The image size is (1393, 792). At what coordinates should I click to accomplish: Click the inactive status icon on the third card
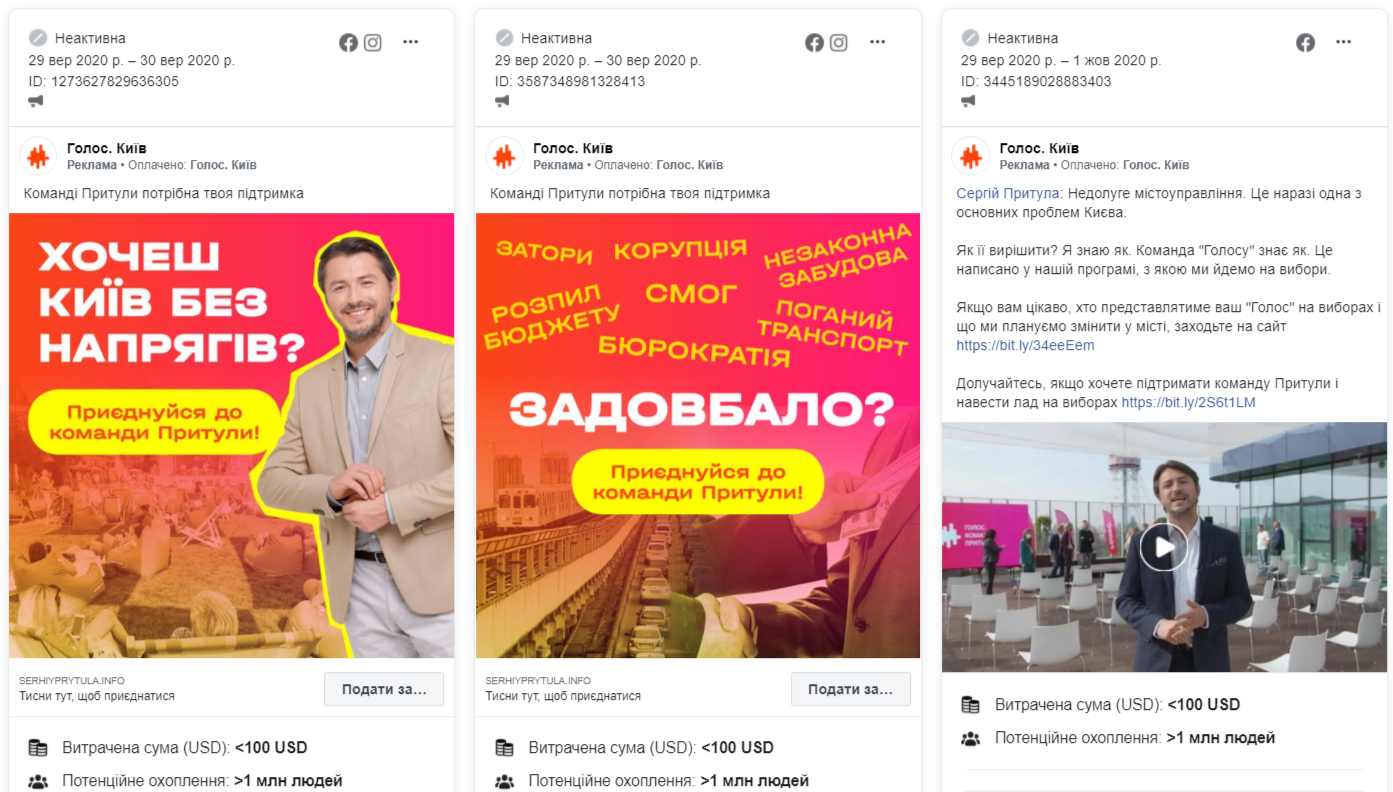[x=971, y=38]
